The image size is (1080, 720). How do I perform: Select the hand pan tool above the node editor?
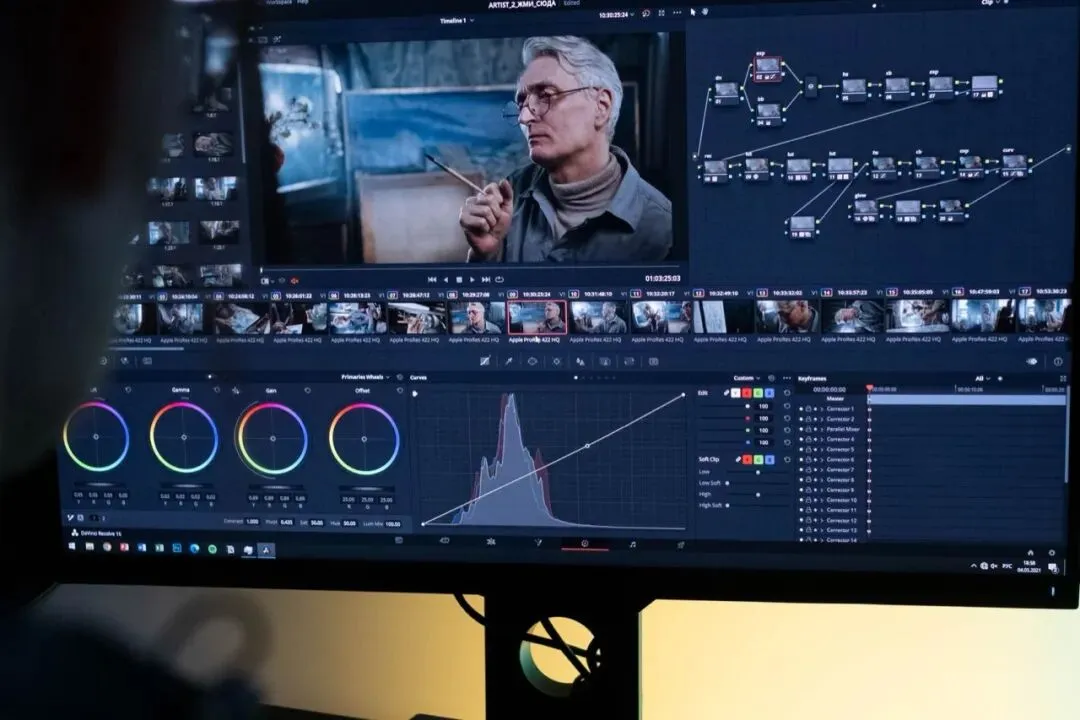coord(705,12)
